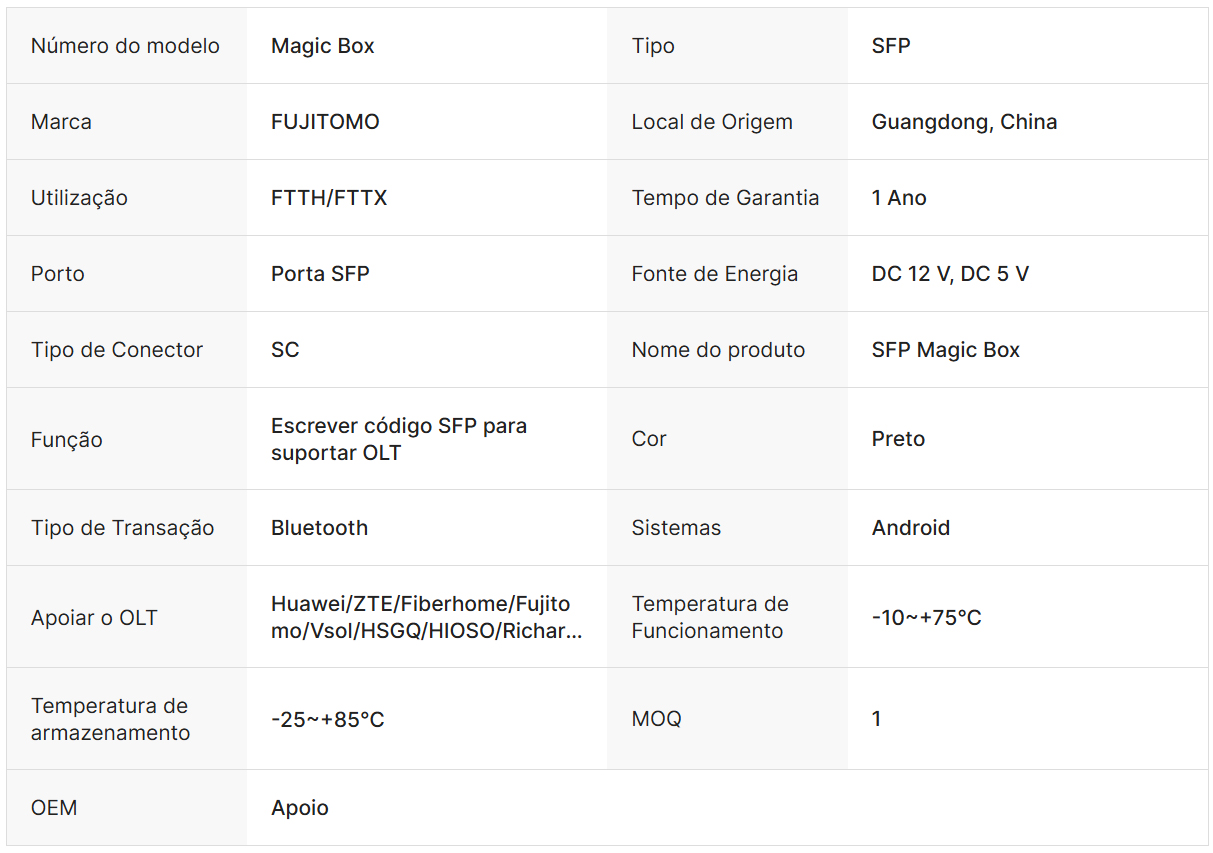
Task: Click the '-10~+75°C' operating temperature value
Action: tap(926, 617)
